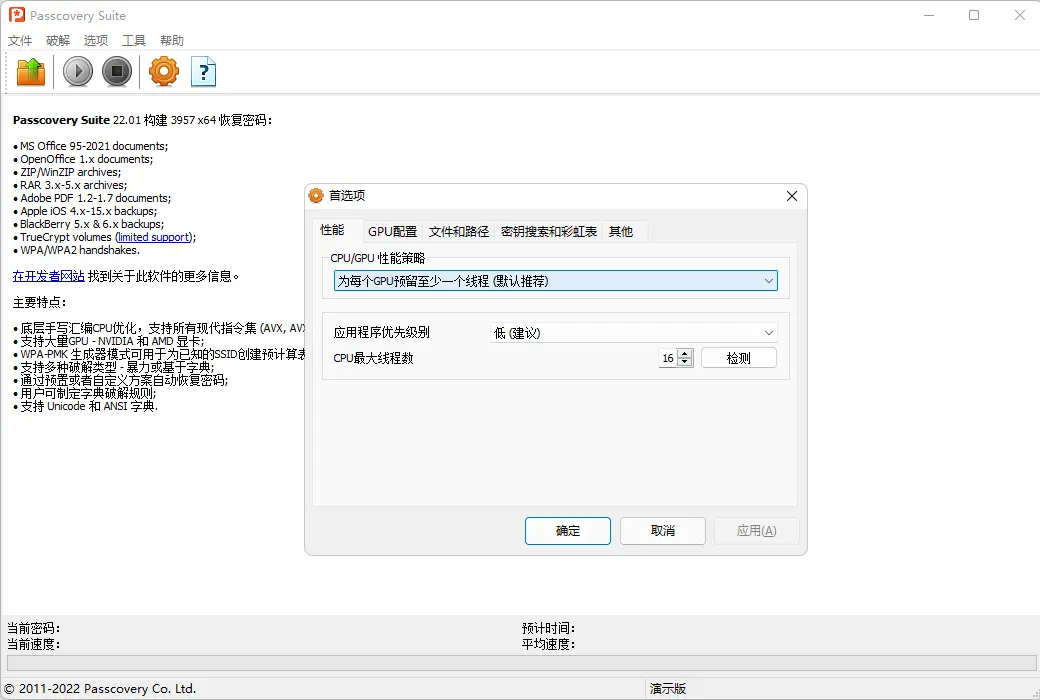Maximize the Passcovery Suite window
The height and width of the screenshot is (700, 1040).
974,15
